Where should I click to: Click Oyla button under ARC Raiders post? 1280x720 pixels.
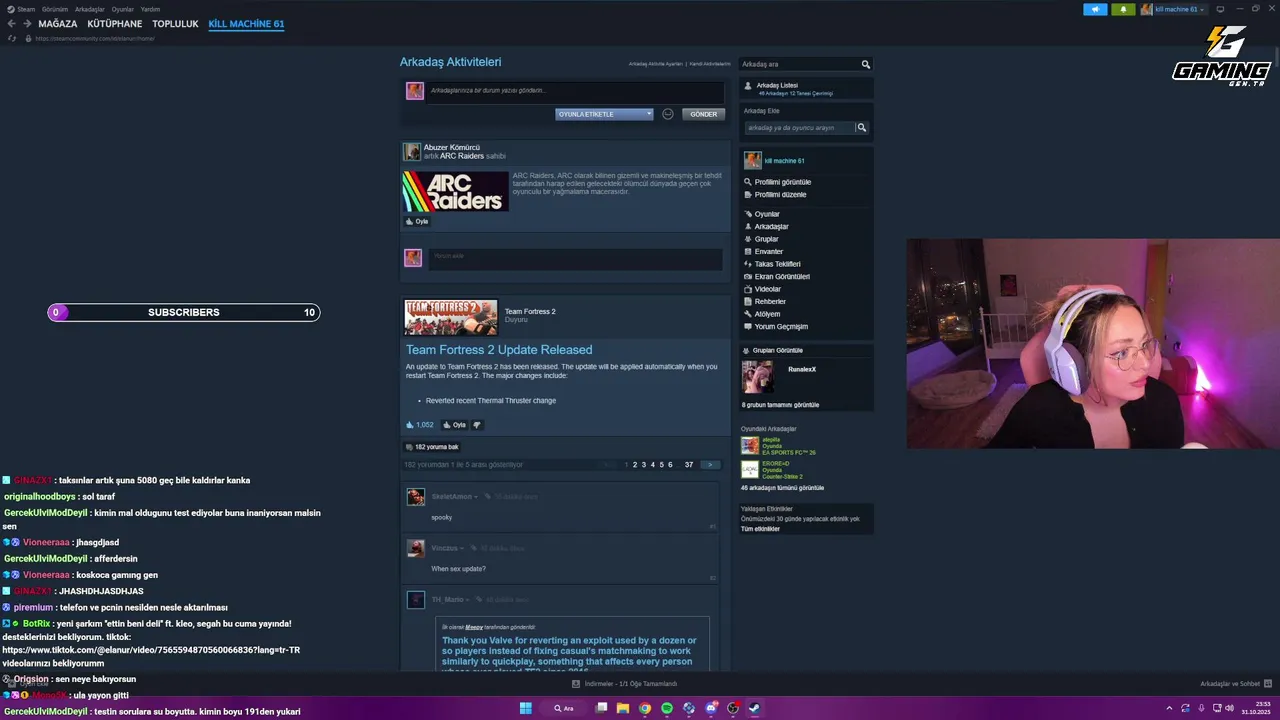(x=417, y=221)
